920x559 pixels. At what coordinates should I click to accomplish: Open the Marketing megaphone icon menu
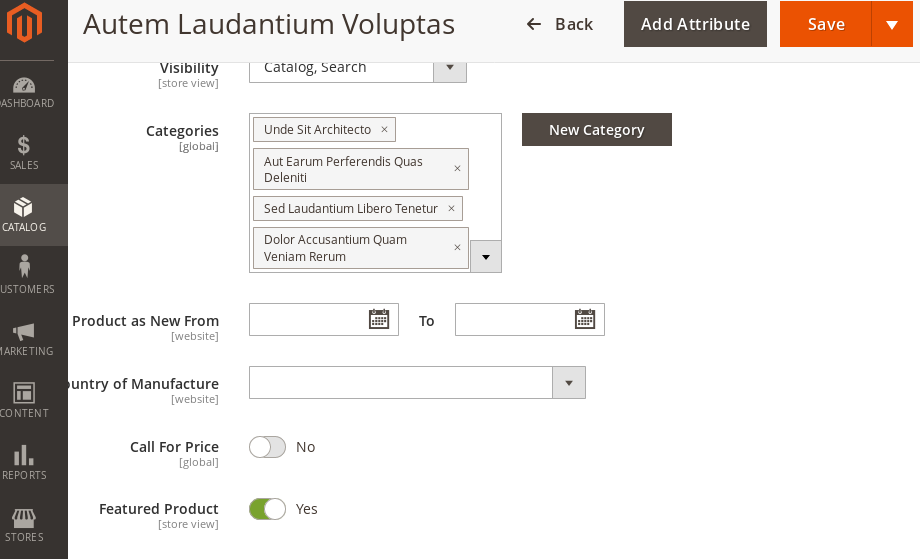(24, 331)
